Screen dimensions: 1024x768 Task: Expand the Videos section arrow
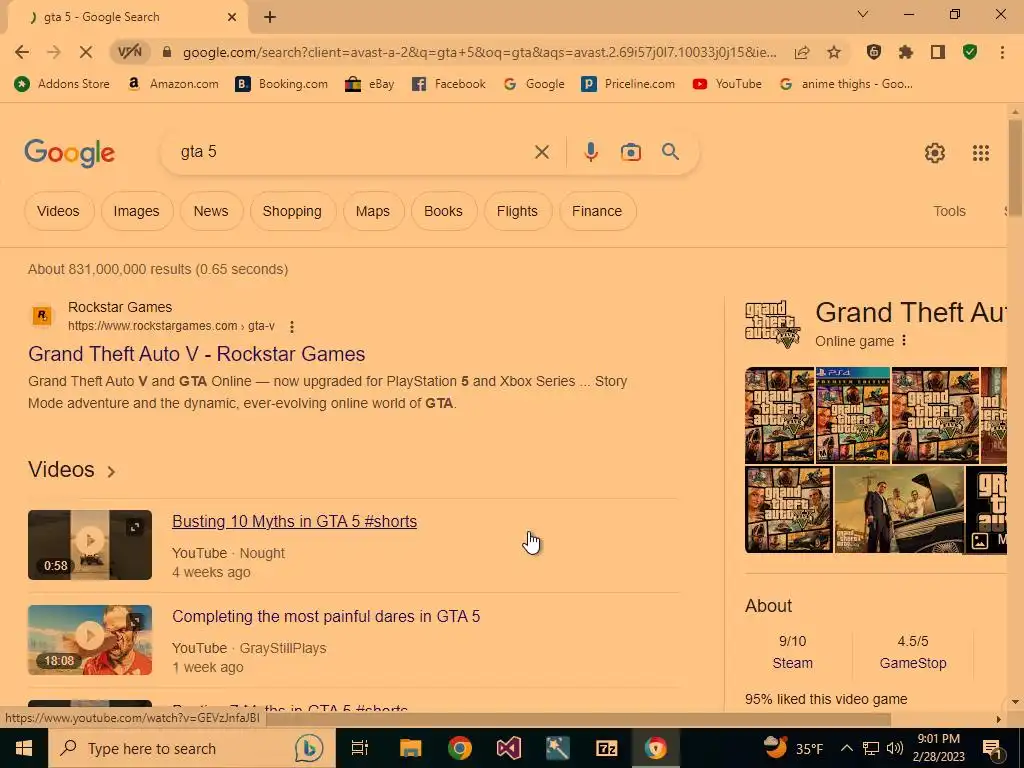pyautogui.click(x=112, y=472)
